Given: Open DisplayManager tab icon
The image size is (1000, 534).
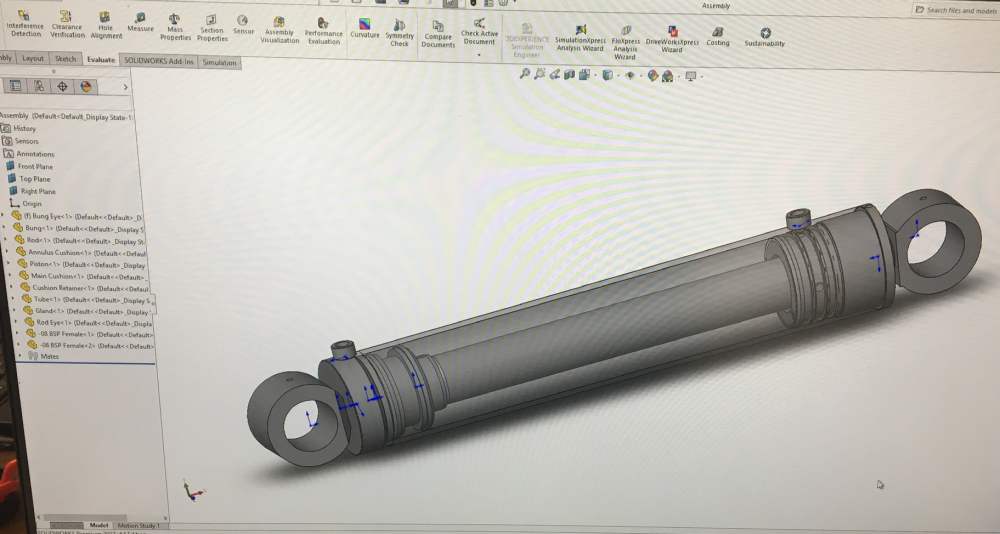Looking at the screenshot, I should click(85, 86).
